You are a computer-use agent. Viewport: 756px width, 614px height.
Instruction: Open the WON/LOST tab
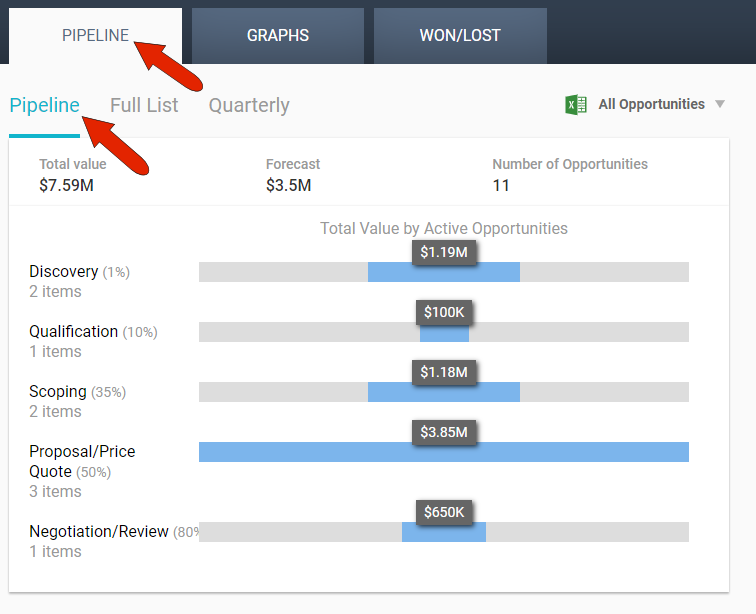(460, 35)
